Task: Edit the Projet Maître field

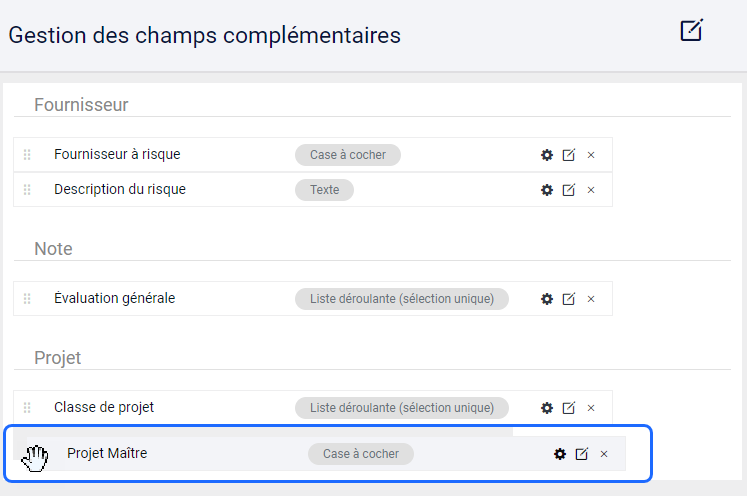Action: (x=582, y=454)
